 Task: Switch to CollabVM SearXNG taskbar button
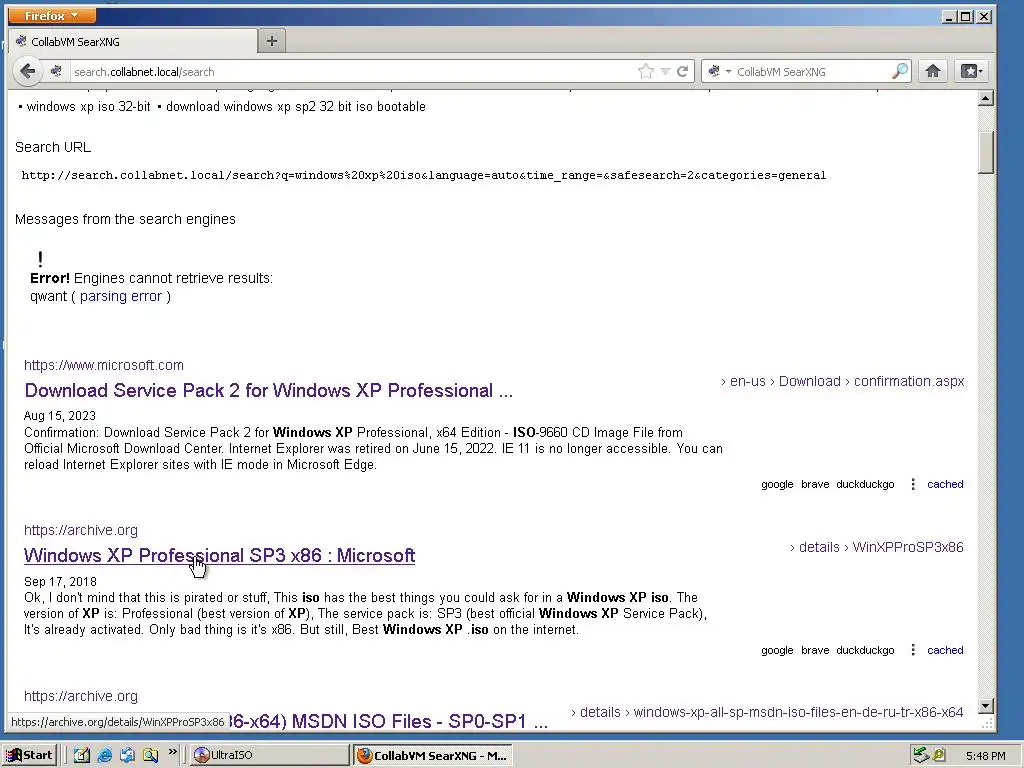433,756
